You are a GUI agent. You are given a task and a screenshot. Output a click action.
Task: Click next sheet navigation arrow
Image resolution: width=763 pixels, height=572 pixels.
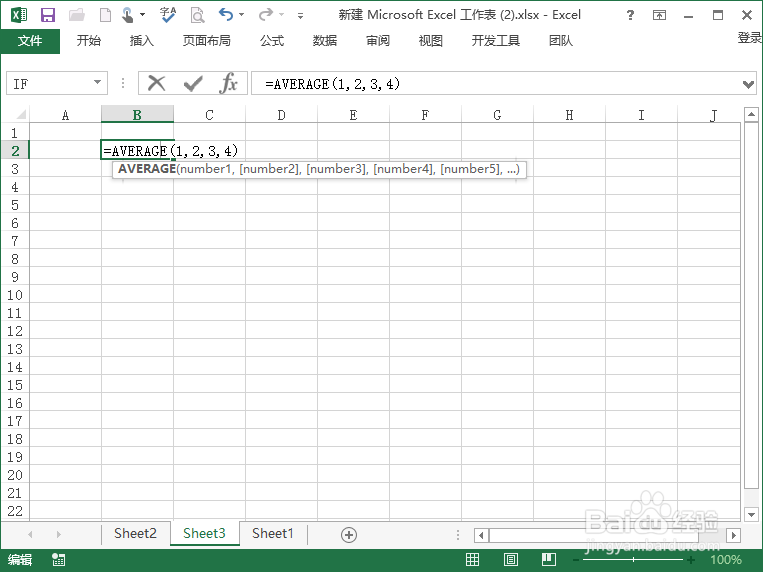(x=58, y=534)
